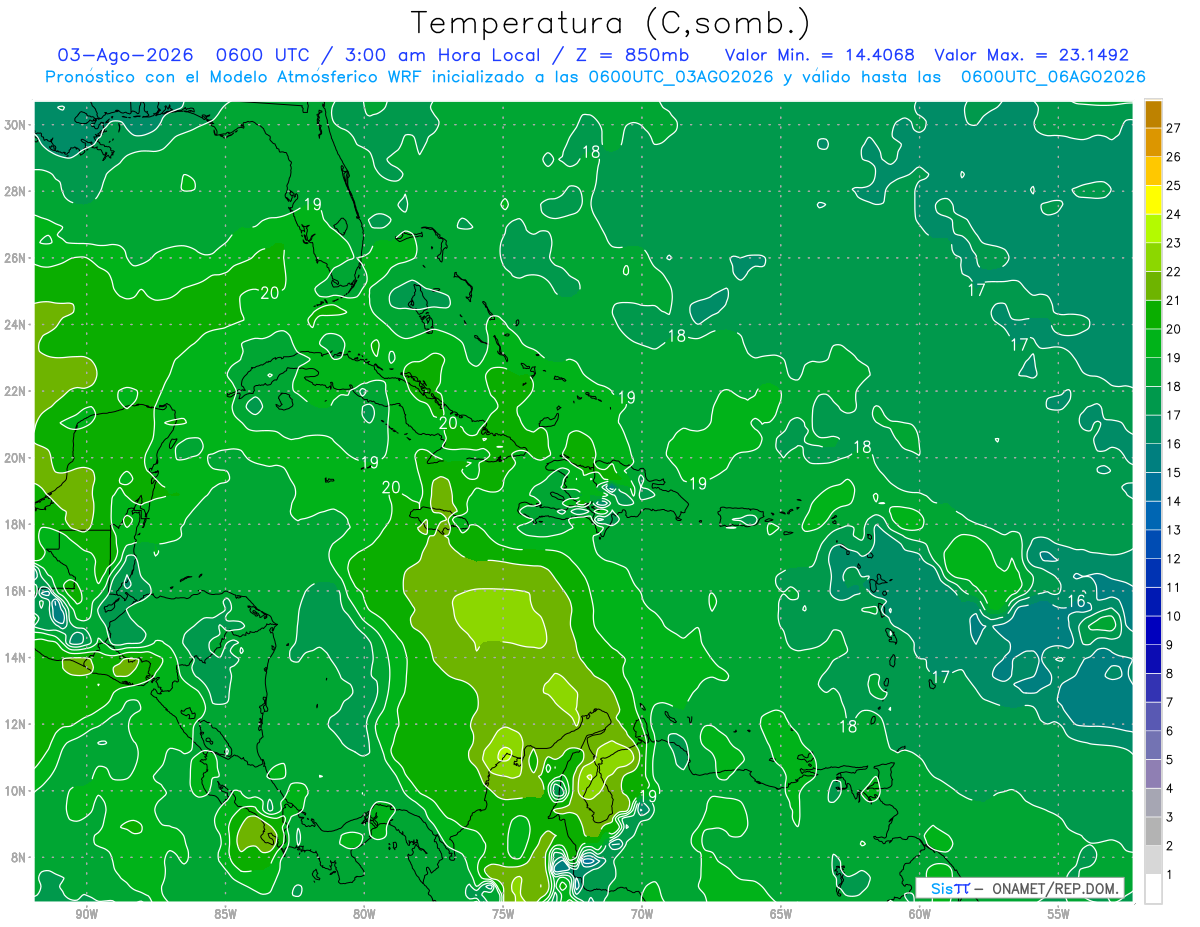Click legend value 23 on the color bar
This screenshot has width=1200, height=927.
pos(1174,242)
